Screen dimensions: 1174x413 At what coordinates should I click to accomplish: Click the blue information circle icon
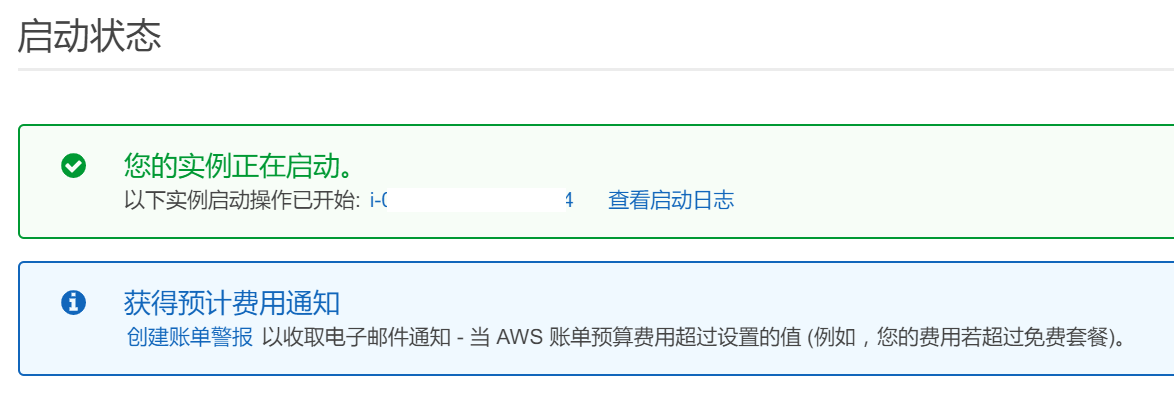click(x=73, y=303)
